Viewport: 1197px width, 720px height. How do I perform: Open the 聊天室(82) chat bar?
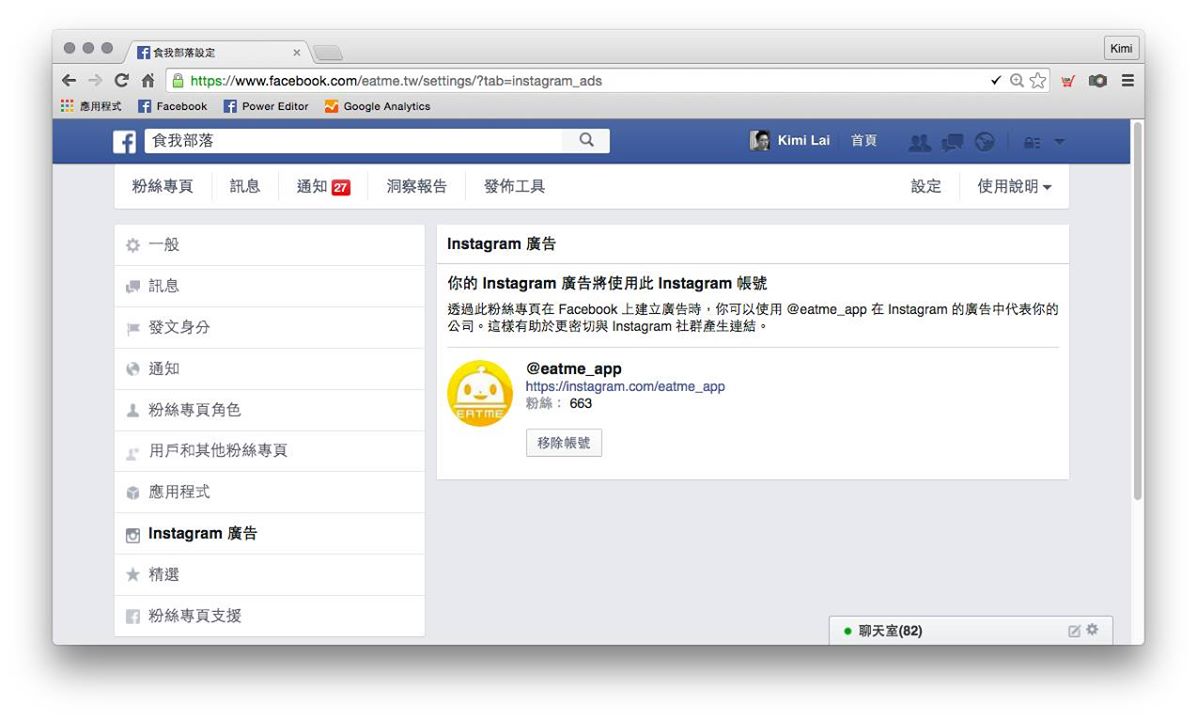tap(971, 631)
